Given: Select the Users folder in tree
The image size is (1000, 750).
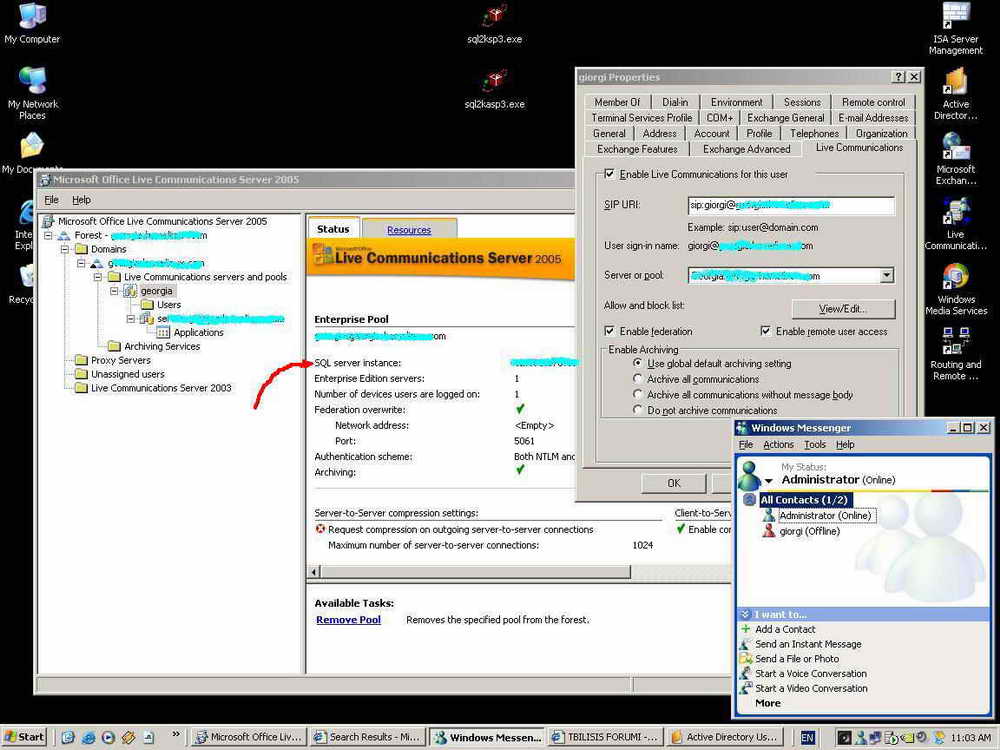Looking at the screenshot, I should click(161, 305).
